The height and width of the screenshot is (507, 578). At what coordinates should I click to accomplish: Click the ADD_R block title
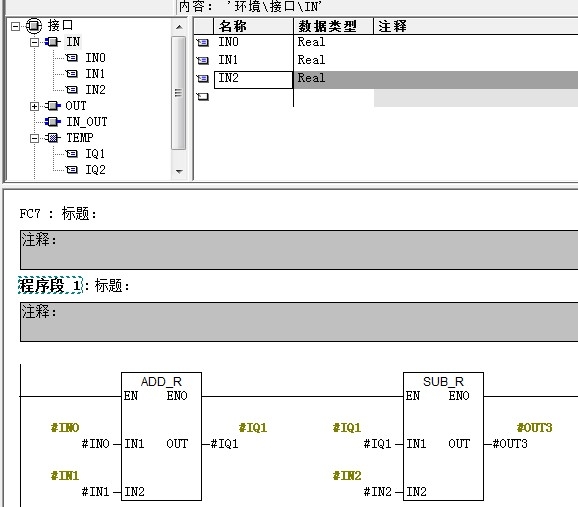(x=161, y=381)
